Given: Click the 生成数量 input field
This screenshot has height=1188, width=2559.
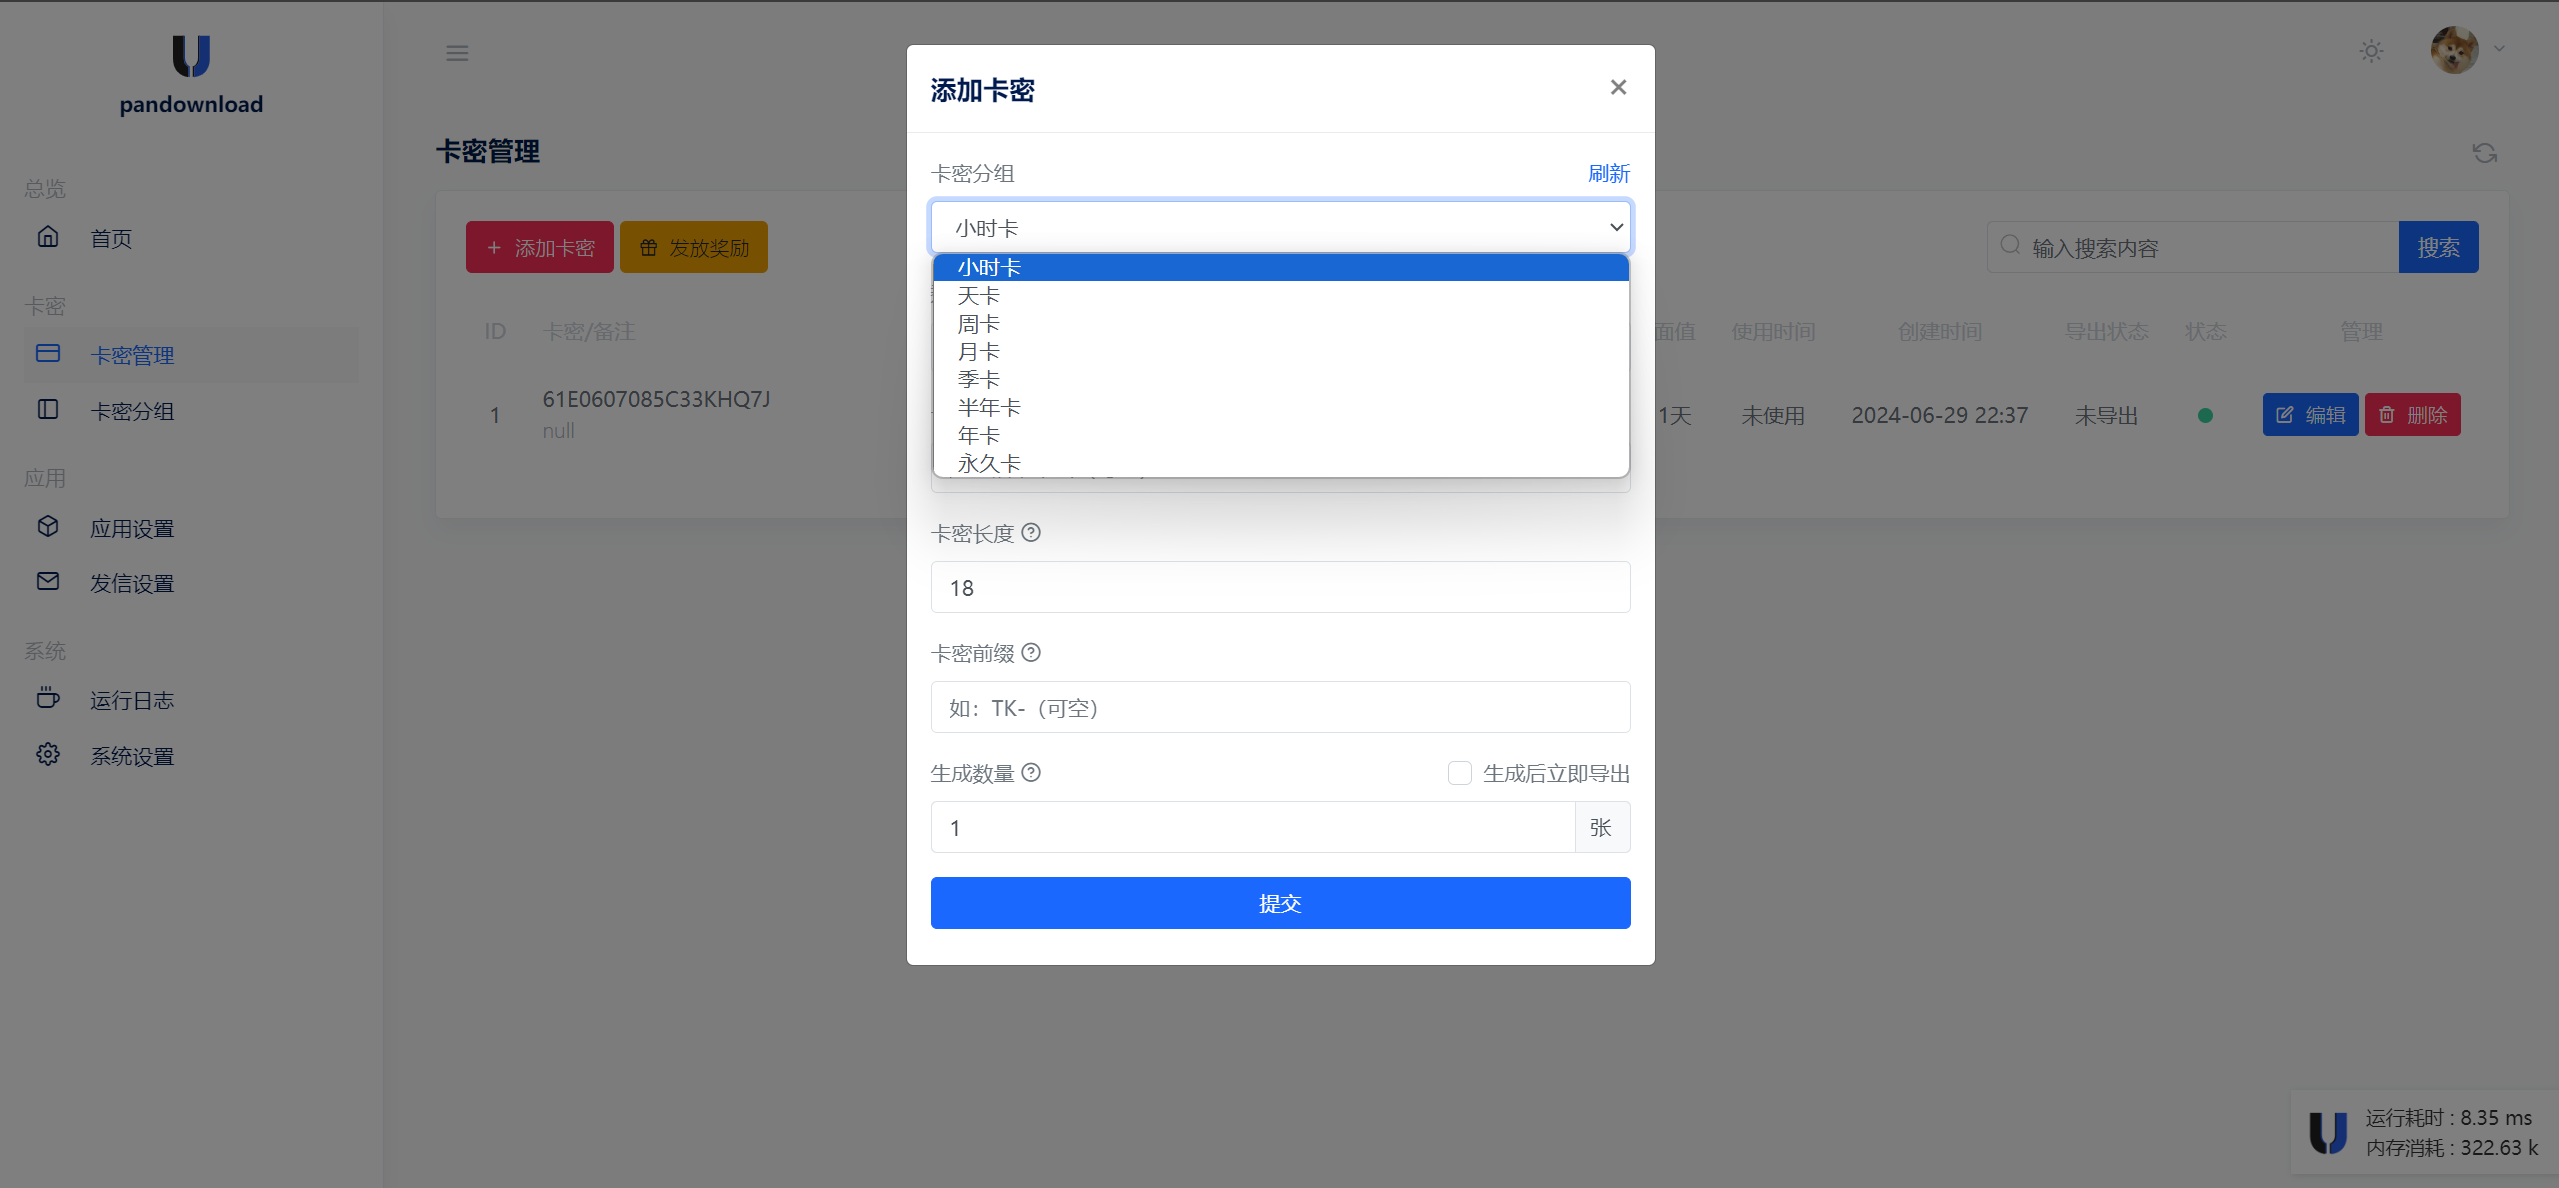Looking at the screenshot, I should point(1250,828).
